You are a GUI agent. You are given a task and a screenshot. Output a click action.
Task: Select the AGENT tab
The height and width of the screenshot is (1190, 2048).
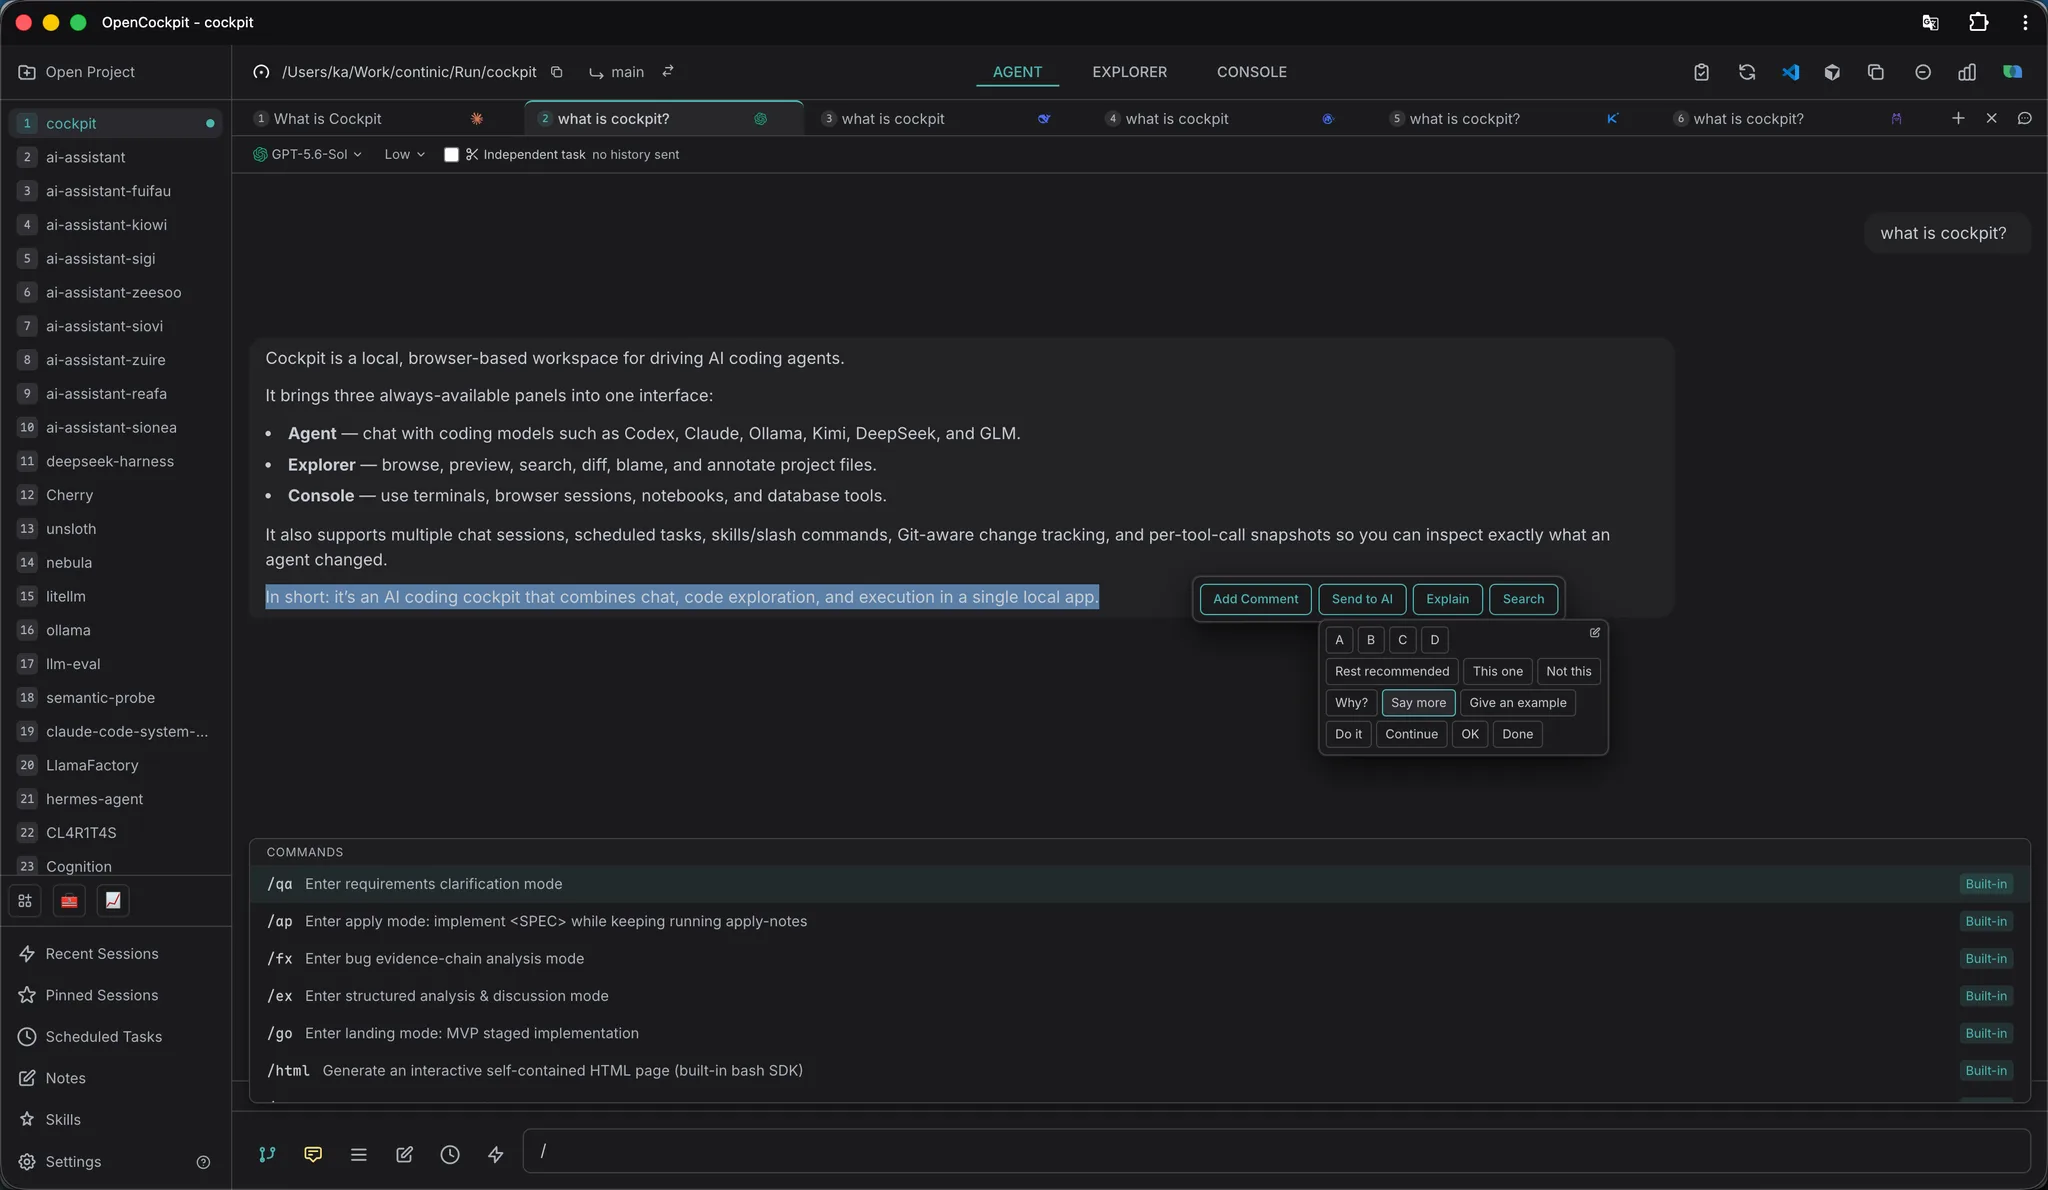pos(1017,72)
